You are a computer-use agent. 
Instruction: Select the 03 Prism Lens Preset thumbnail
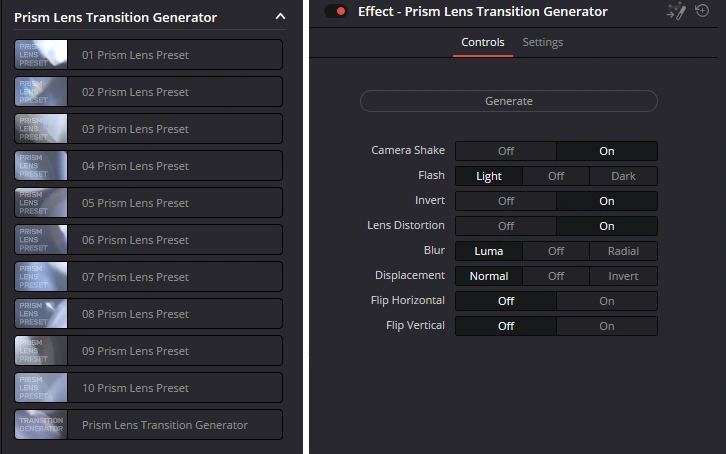pyautogui.click(x=41, y=129)
